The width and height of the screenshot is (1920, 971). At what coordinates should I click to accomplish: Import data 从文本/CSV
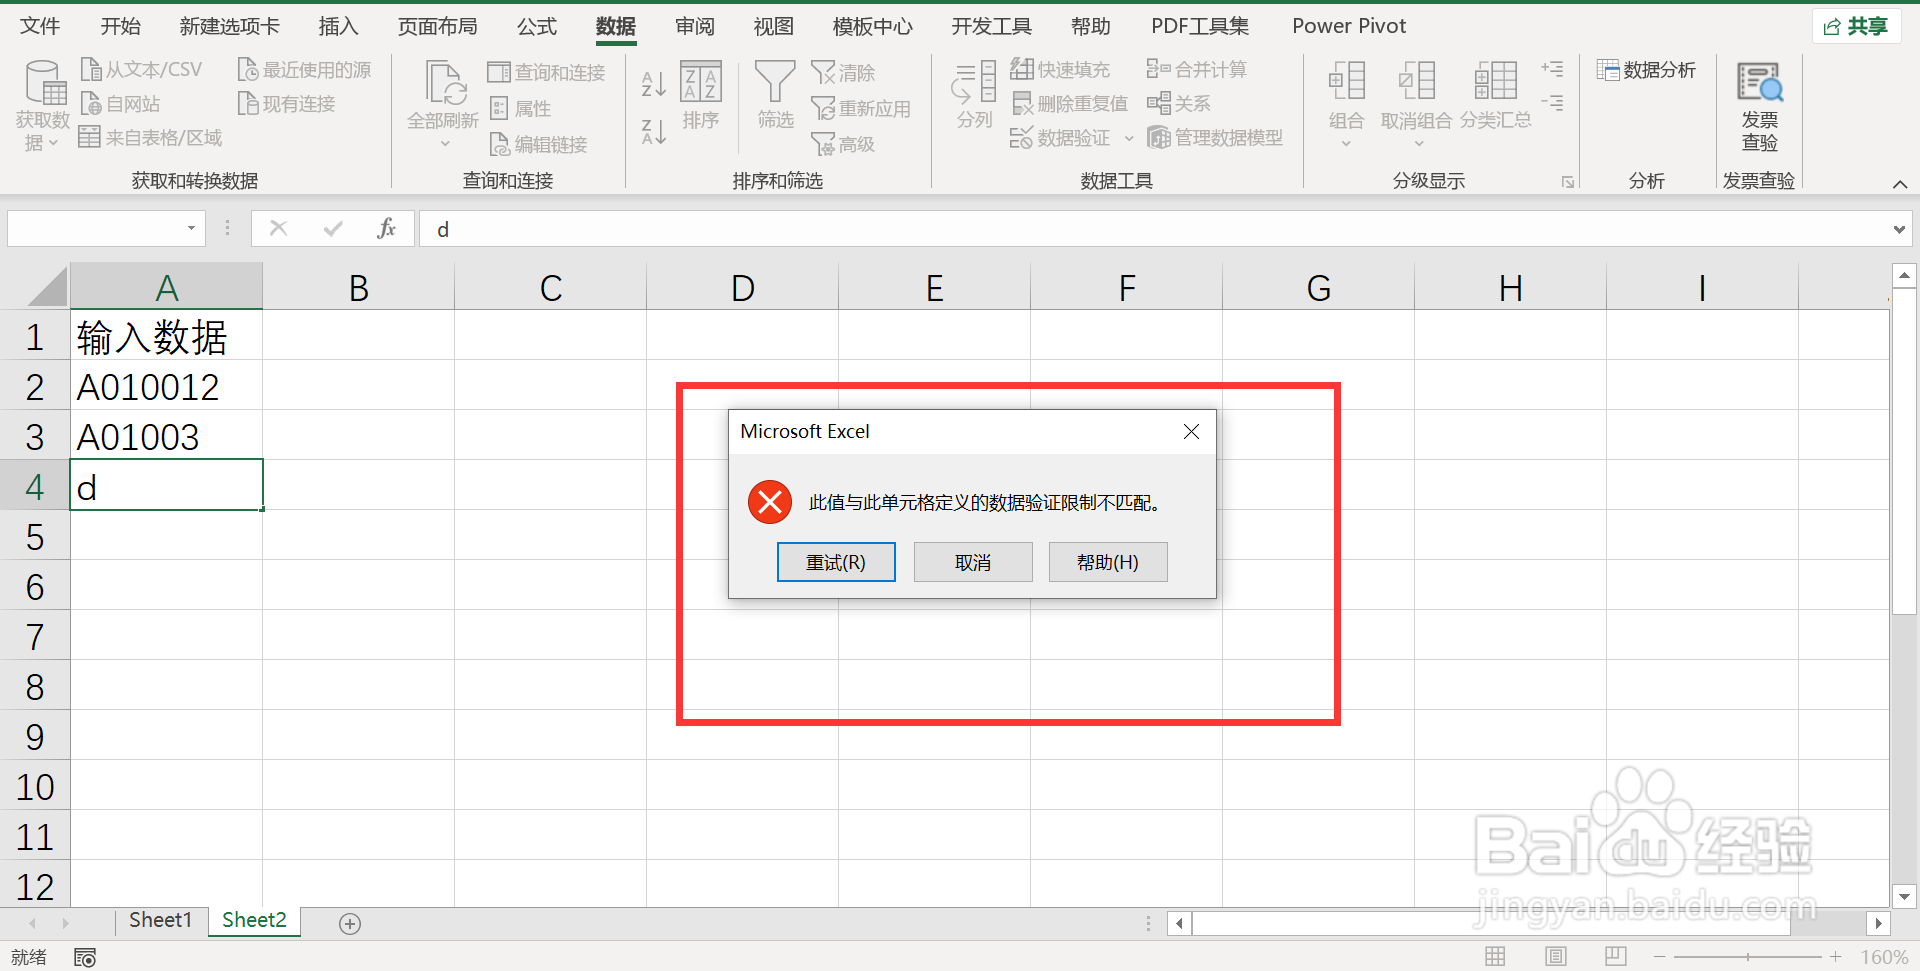(x=141, y=69)
